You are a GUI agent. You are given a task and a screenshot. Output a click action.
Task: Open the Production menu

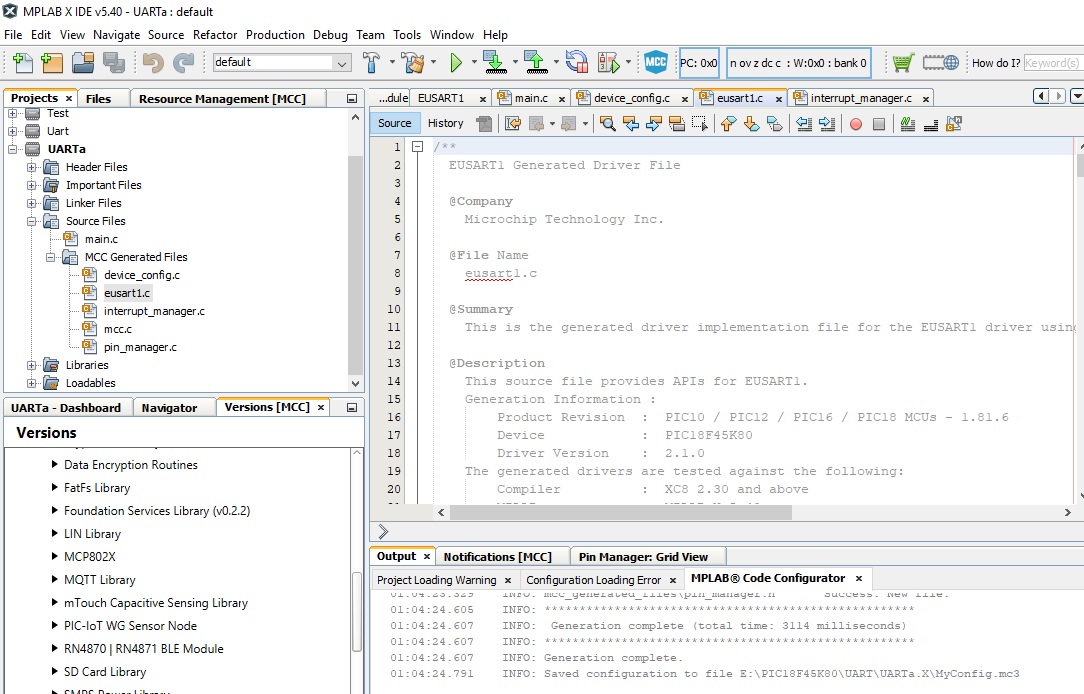click(275, 35)
